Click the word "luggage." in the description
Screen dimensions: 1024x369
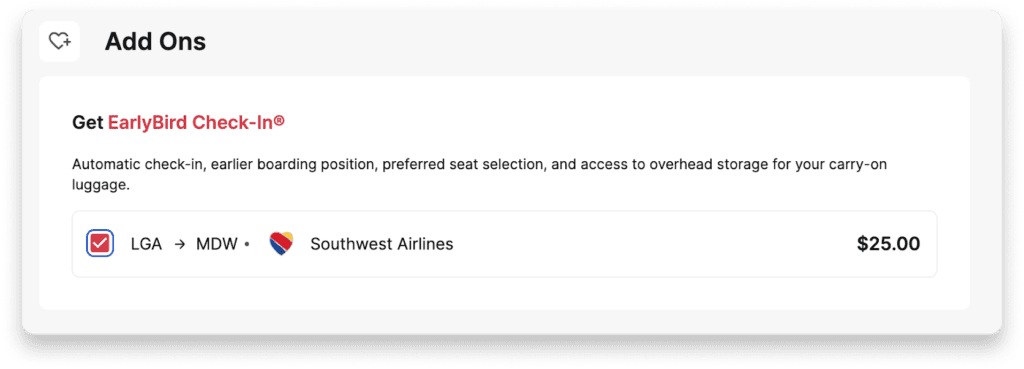(101, 185)
